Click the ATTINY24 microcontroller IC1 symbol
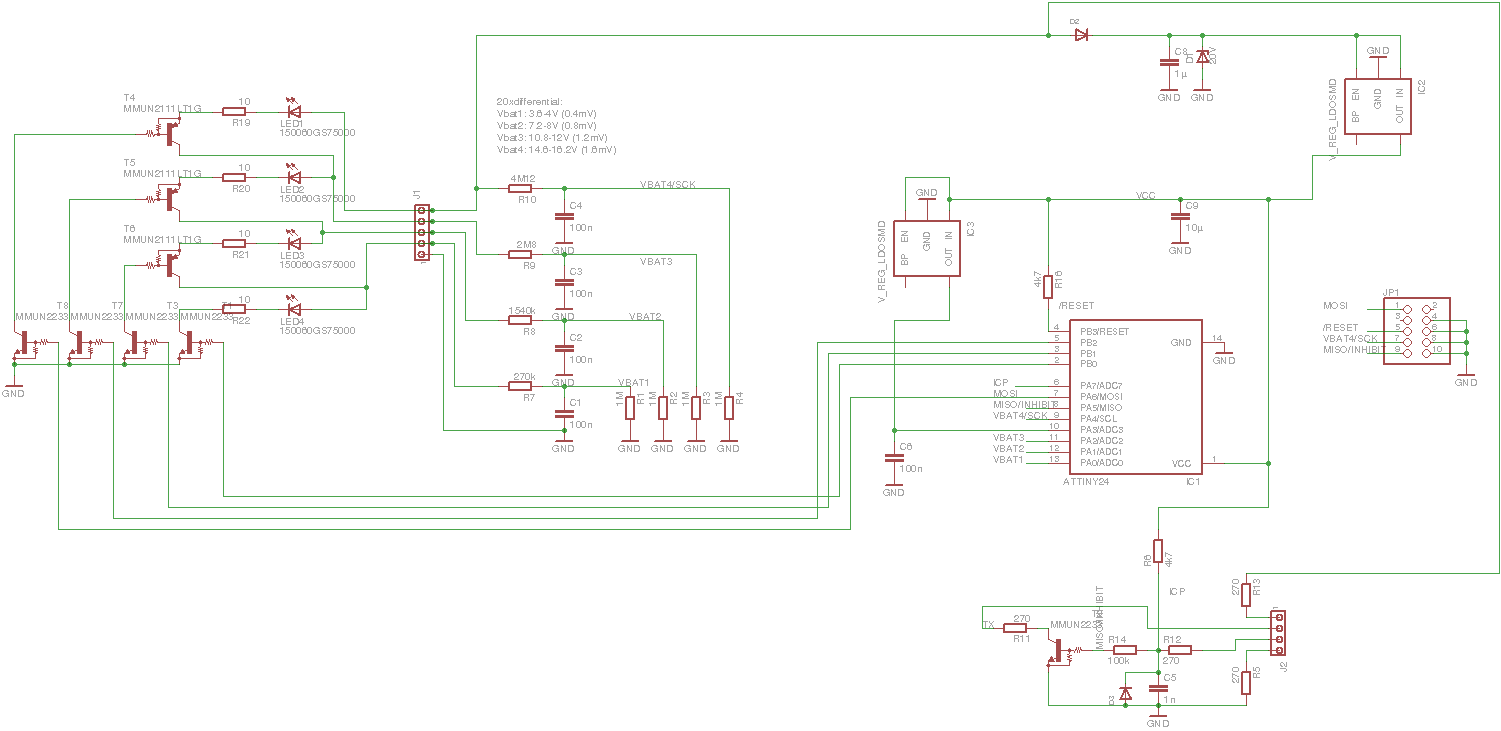Image resolution: width=1501 pixels, height=731 pixels. [1135, 397]
